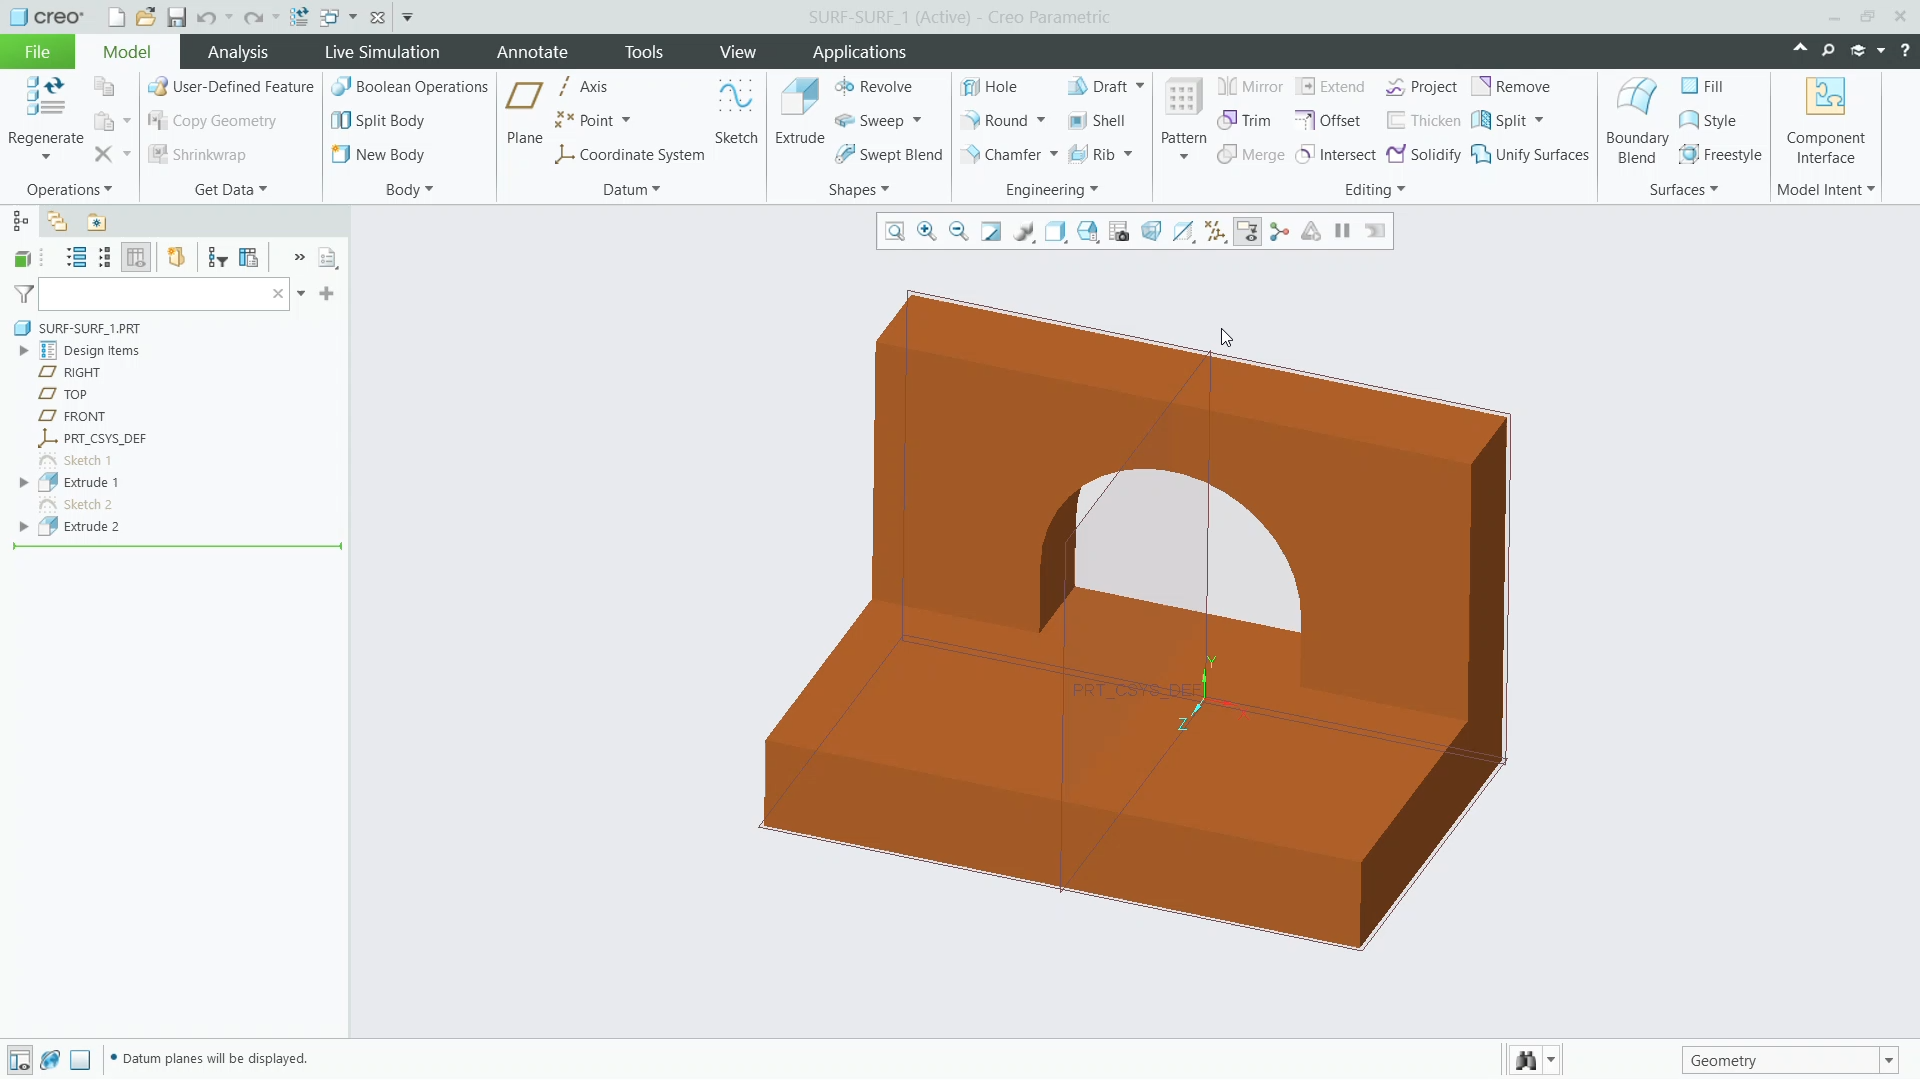Expand the Design Items node
This screenshot has width=1920, height=1080.
click(x=24, y=351)
